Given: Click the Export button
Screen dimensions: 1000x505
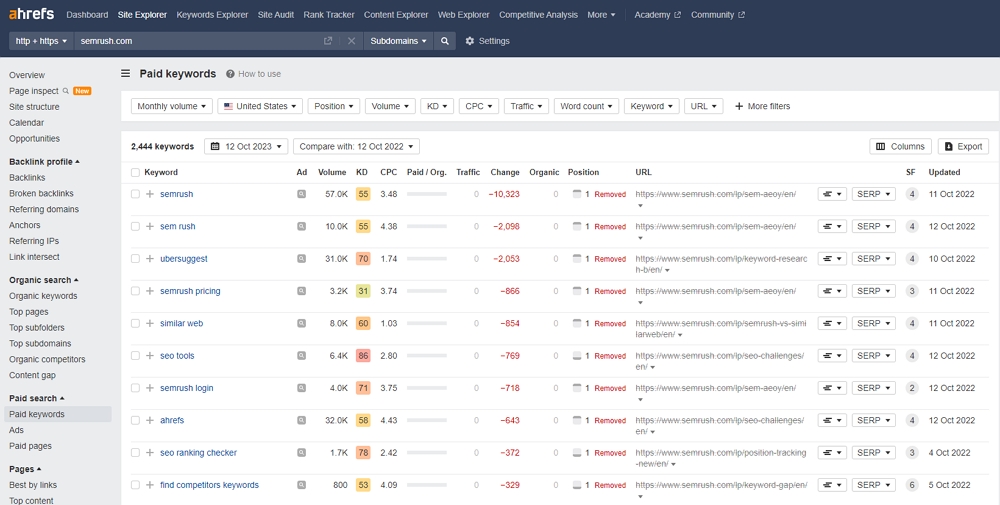Looking at the screenshot, I should [963, 147].
